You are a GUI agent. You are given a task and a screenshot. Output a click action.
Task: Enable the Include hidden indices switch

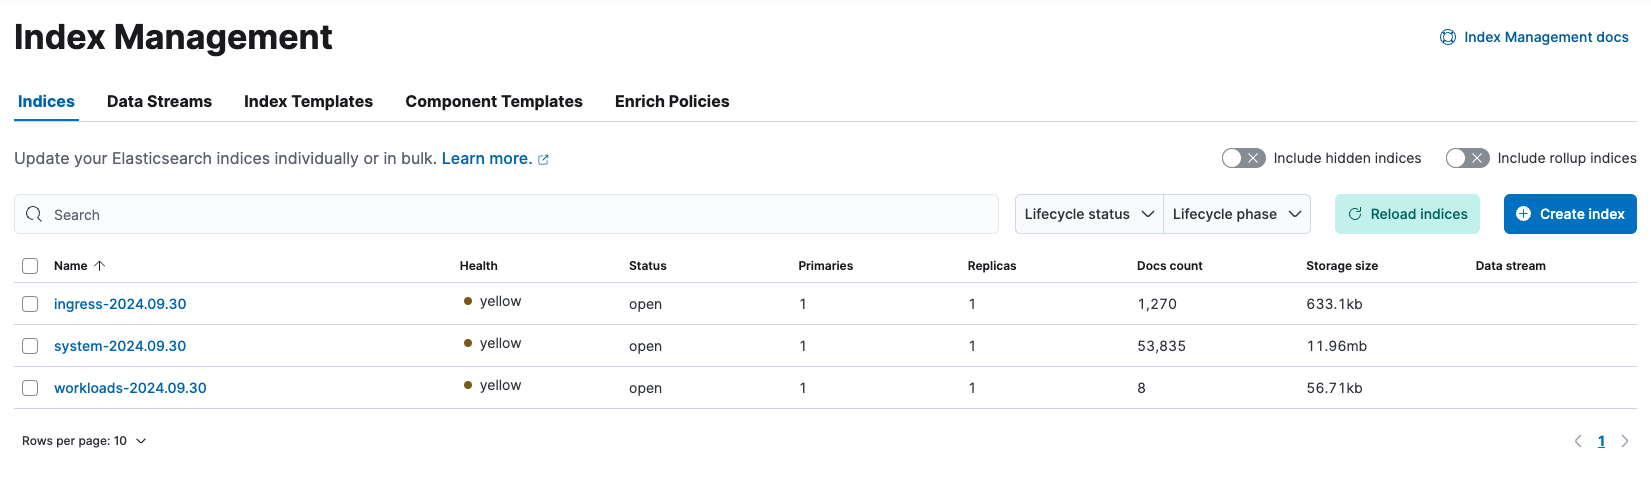pyautogui.click(x=1243, y=158)
